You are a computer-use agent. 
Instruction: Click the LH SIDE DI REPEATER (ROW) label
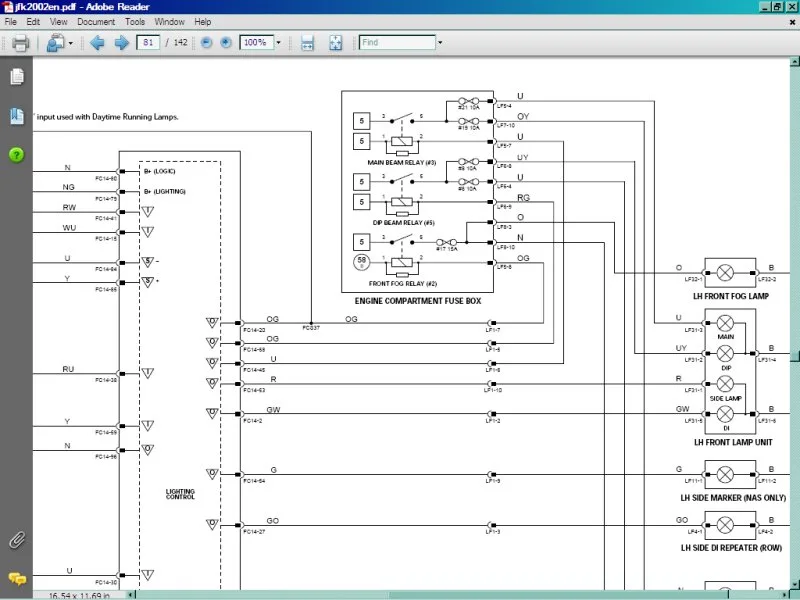pos(731,548)
